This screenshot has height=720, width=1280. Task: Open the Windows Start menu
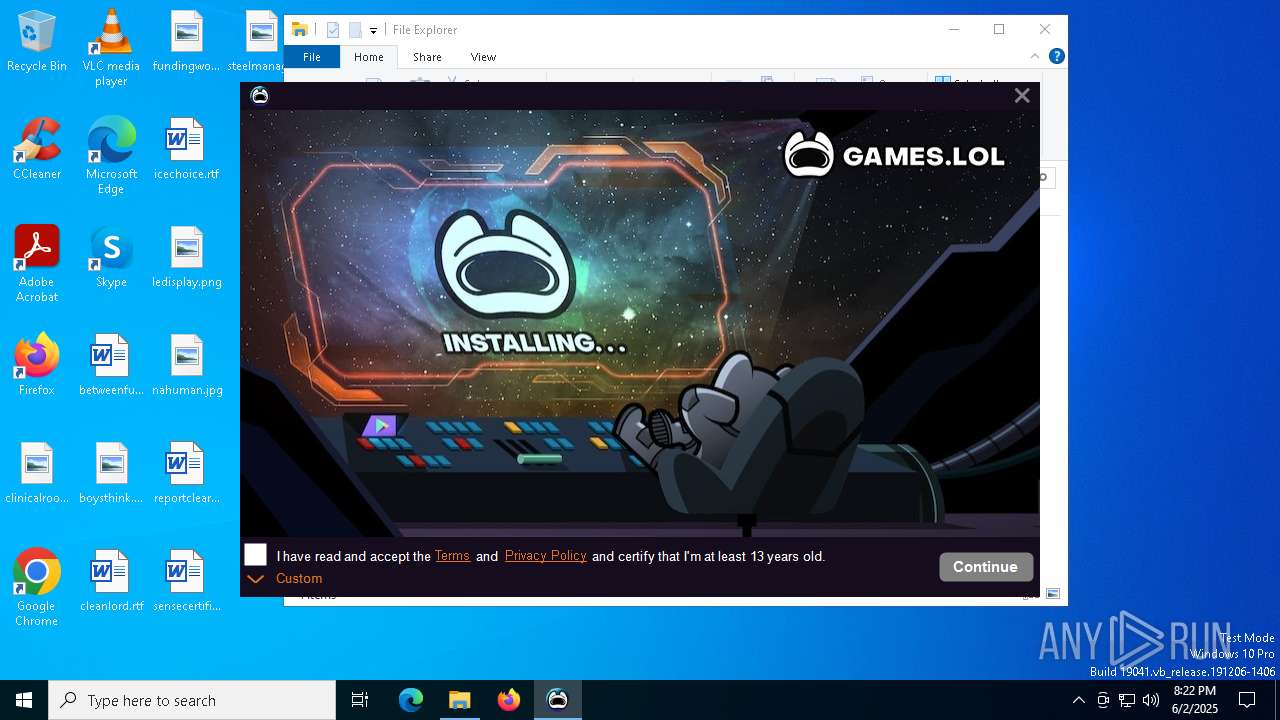click(24, 700)
